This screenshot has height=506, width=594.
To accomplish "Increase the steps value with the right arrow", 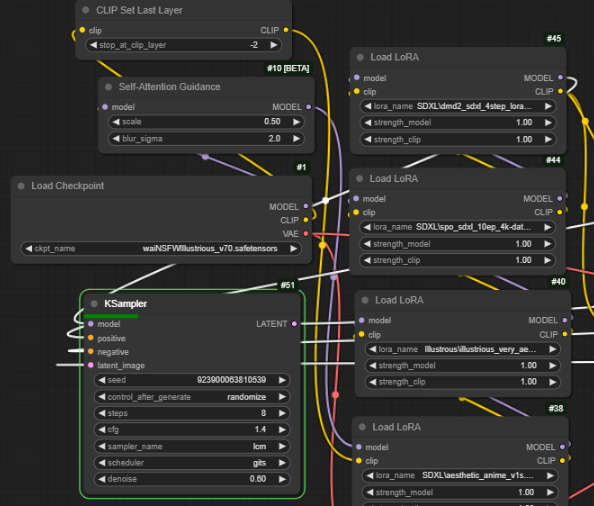I will pyautogui.click(x=282, y=413).
